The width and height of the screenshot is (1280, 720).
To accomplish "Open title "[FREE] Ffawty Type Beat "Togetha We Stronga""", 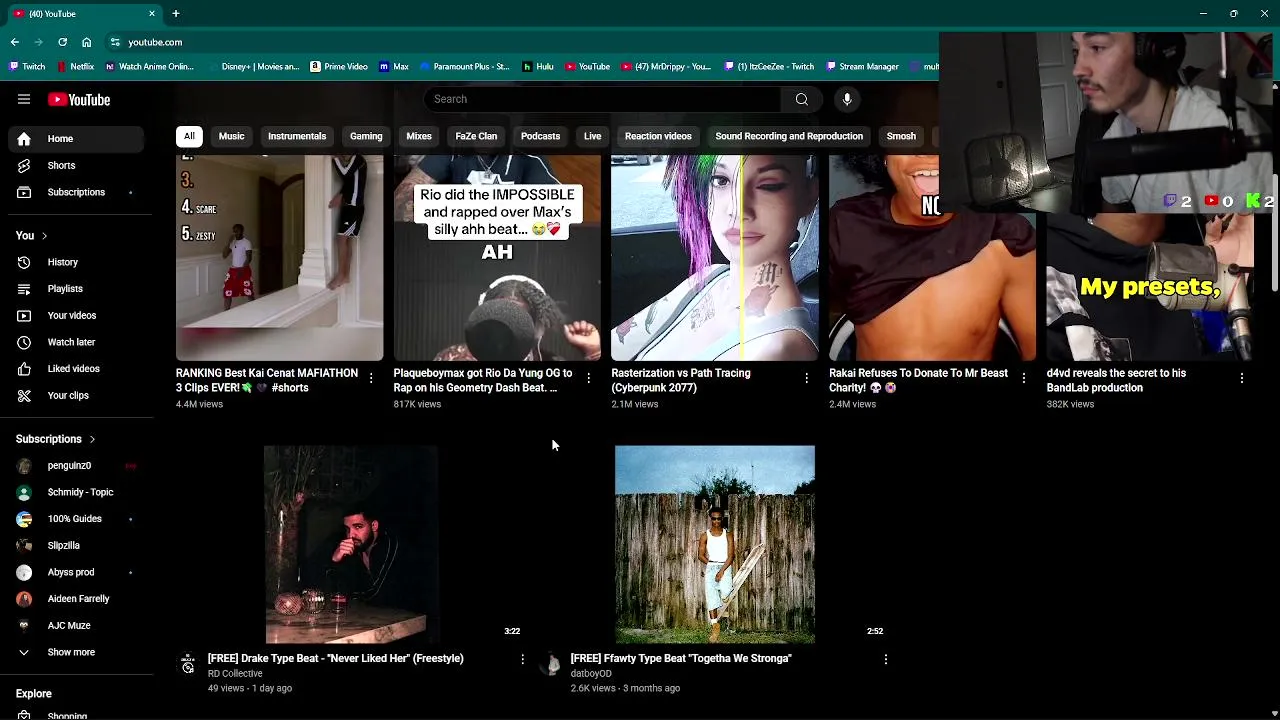I will pyautogui.click(x=681, y=659).
